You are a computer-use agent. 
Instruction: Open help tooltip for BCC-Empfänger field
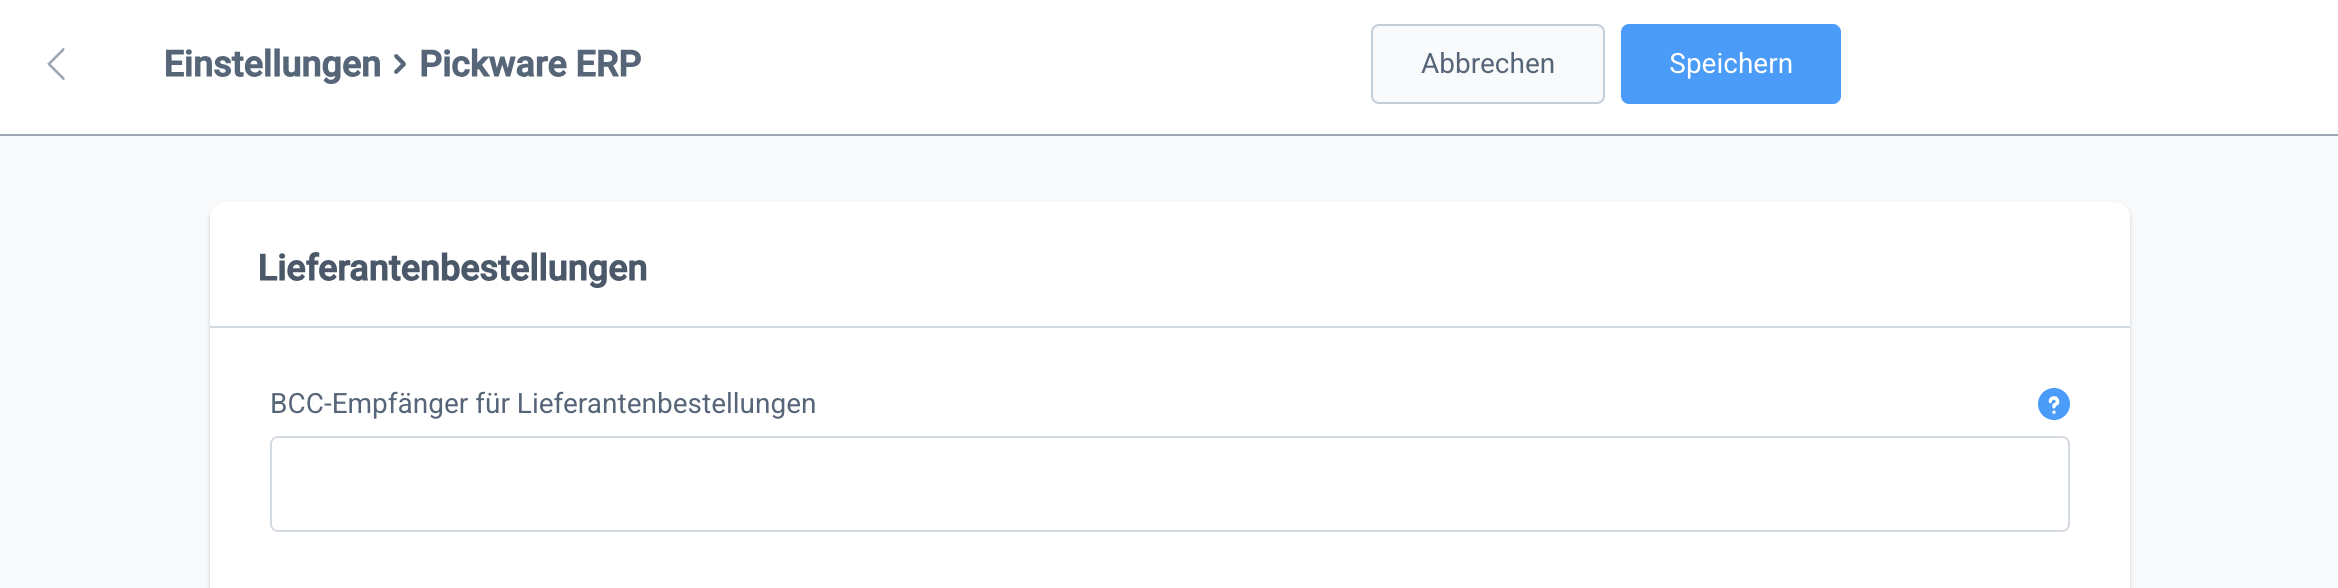2053,404
